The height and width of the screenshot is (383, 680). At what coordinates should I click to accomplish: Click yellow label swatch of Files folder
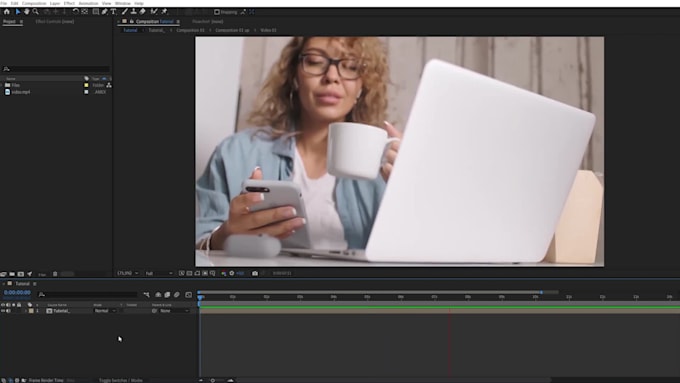tap(86, 85)
